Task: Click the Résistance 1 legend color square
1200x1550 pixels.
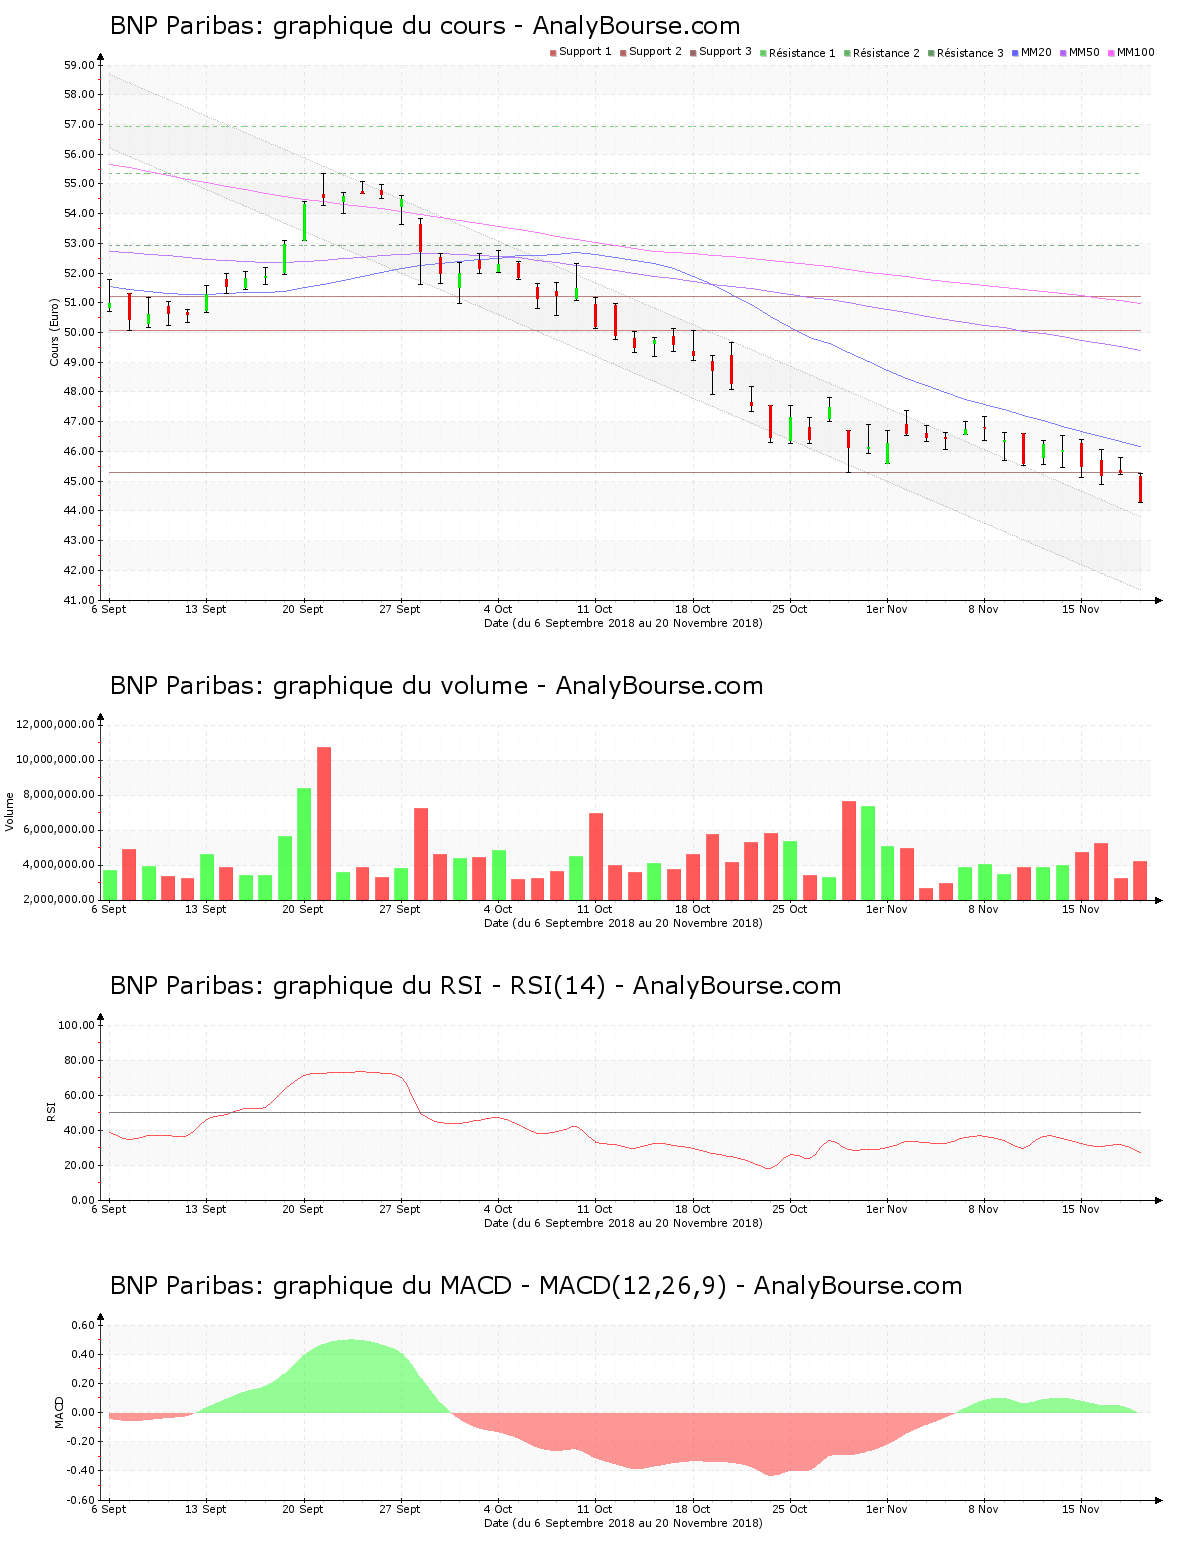Action: [763, 53]
